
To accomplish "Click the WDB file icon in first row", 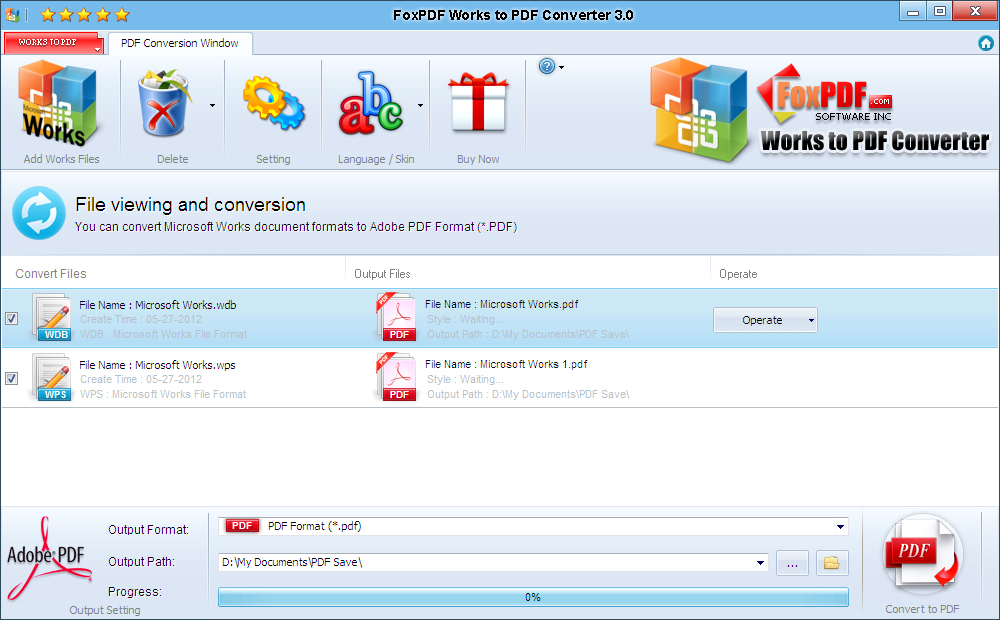I will point(52,318).
